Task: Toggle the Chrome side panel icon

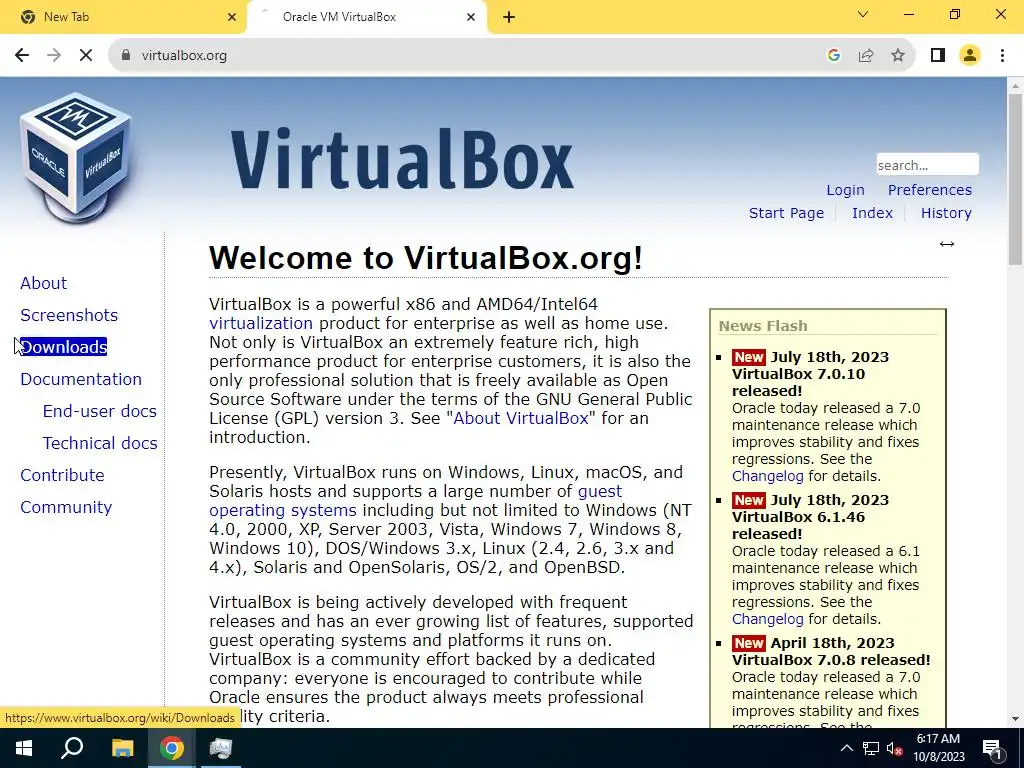Action: click(938, 56)
